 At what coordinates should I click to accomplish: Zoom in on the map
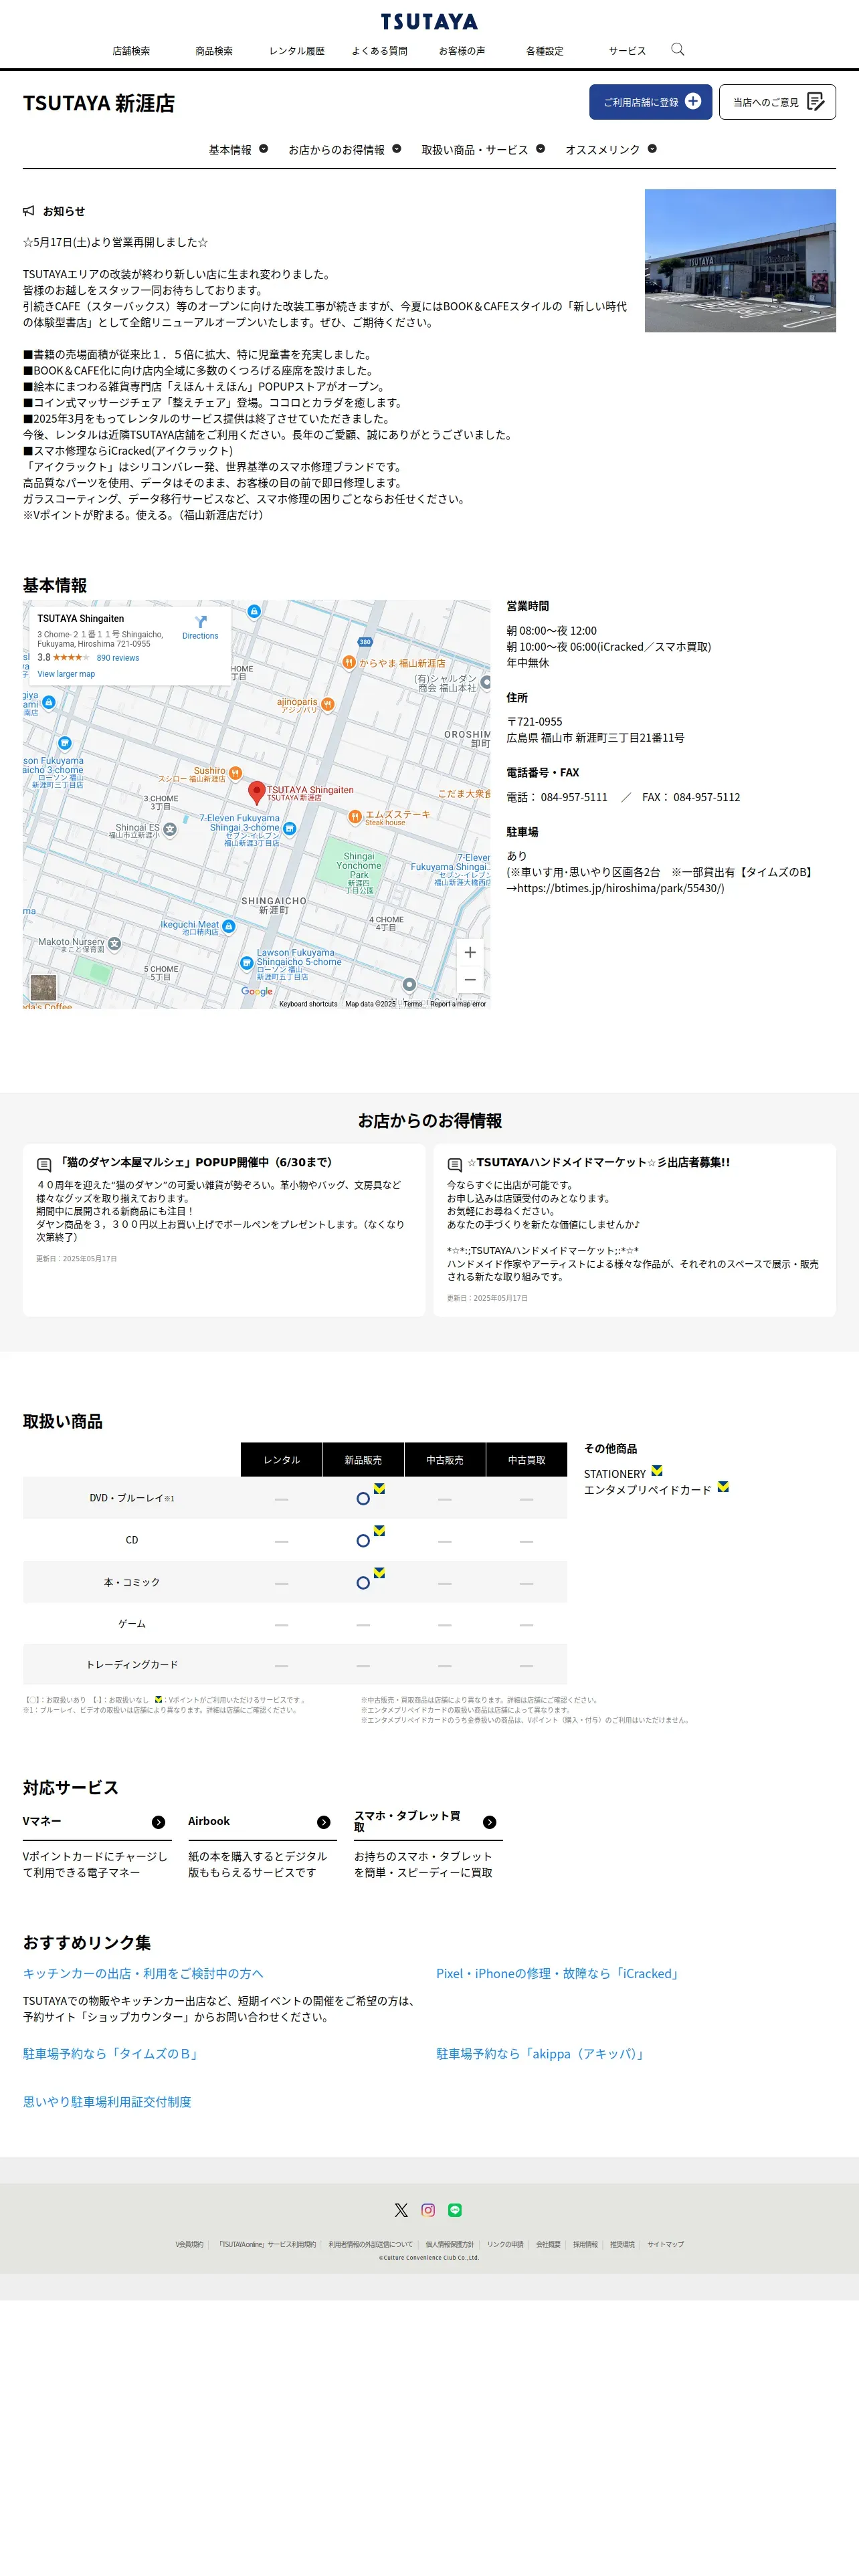pos(470,952)
